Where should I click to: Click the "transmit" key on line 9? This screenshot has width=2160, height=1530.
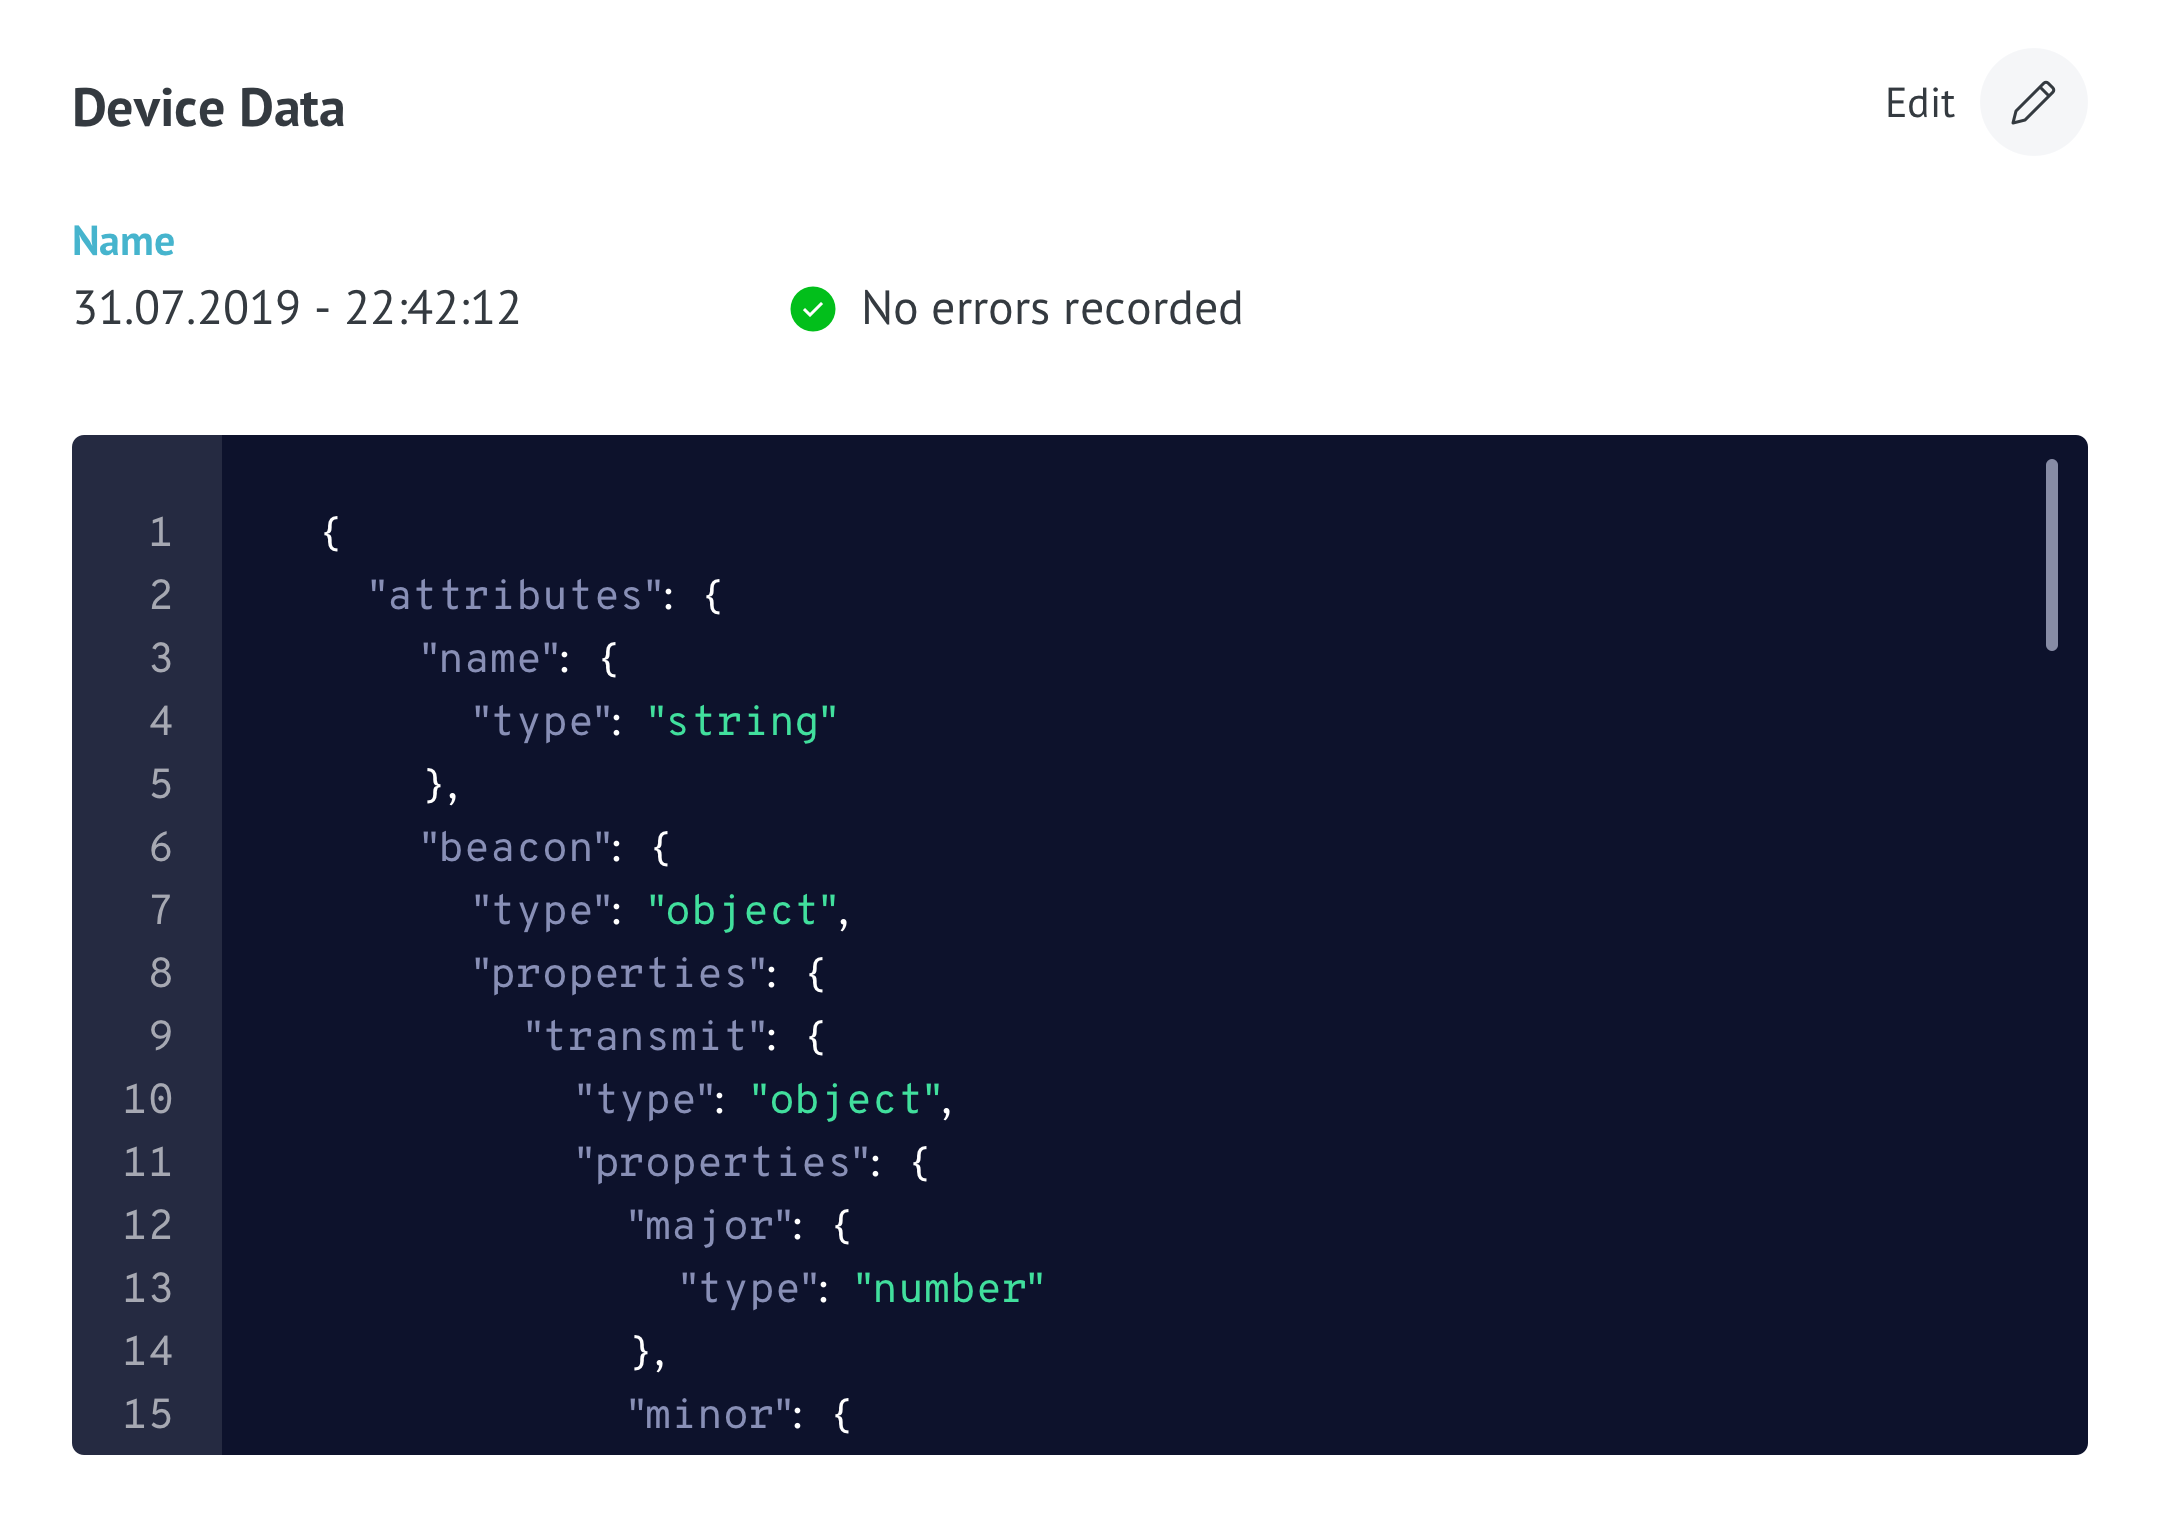pyautogui.click(x=645, y=1037)
